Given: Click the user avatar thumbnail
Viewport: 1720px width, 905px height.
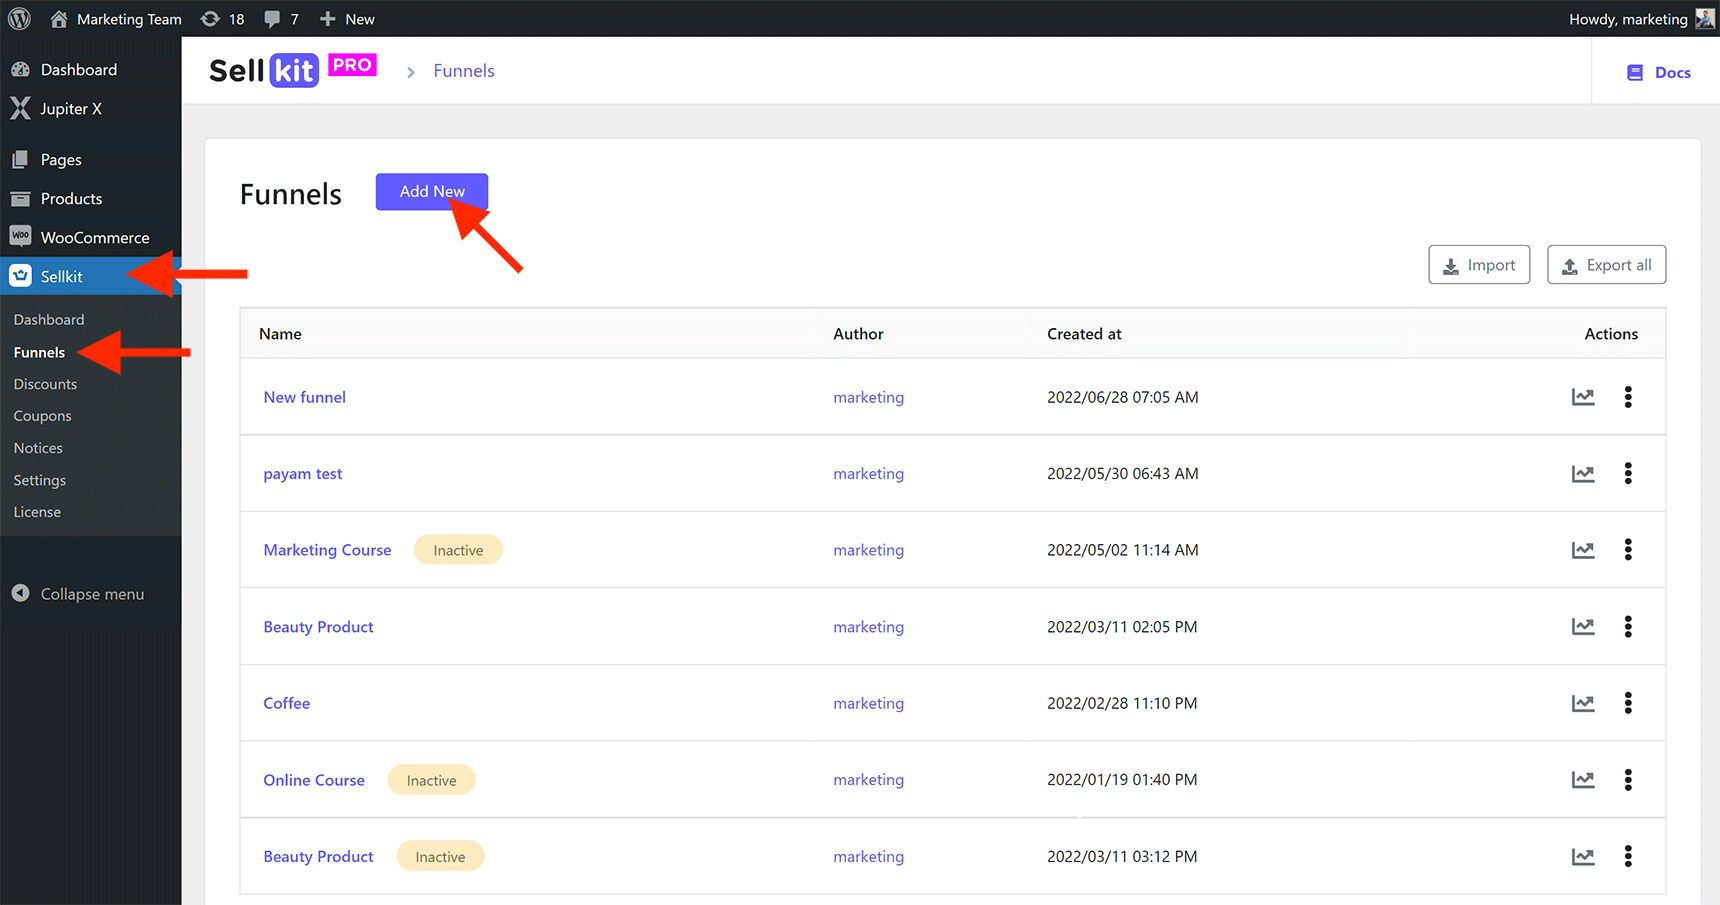Looking at the screenshot, I should [1704, 19].
